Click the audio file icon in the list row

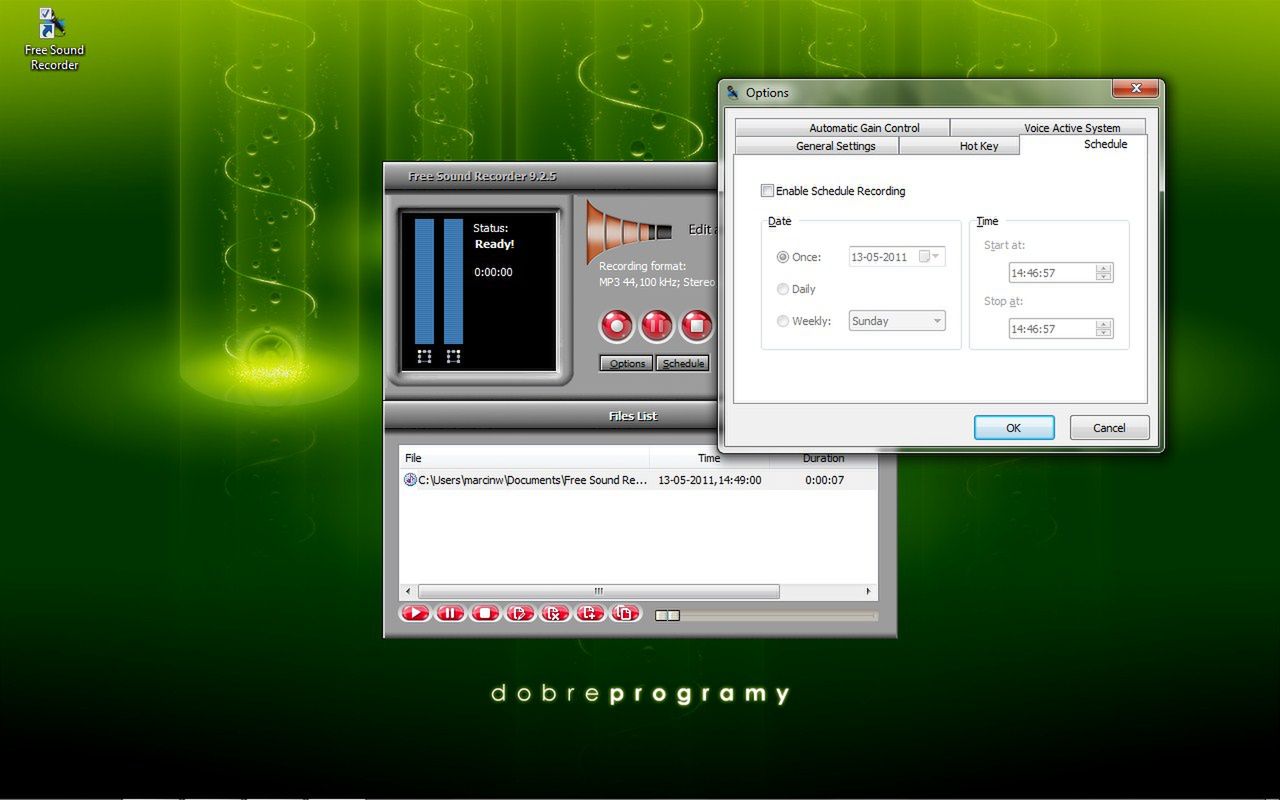(410, 480)
